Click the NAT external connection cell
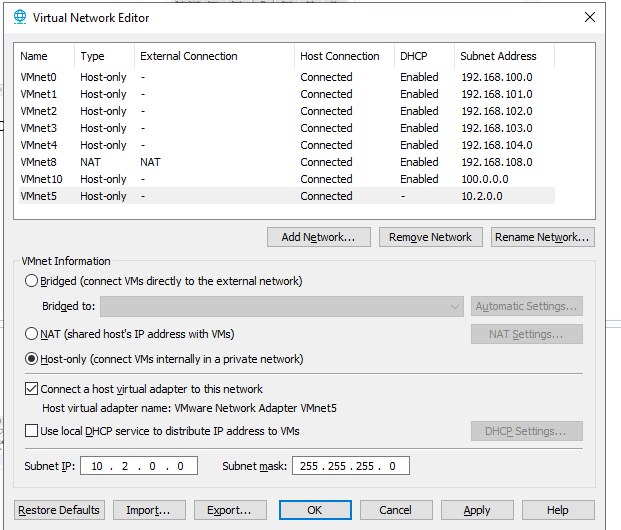This screenshot has width=621, height=530. point(150,162)
